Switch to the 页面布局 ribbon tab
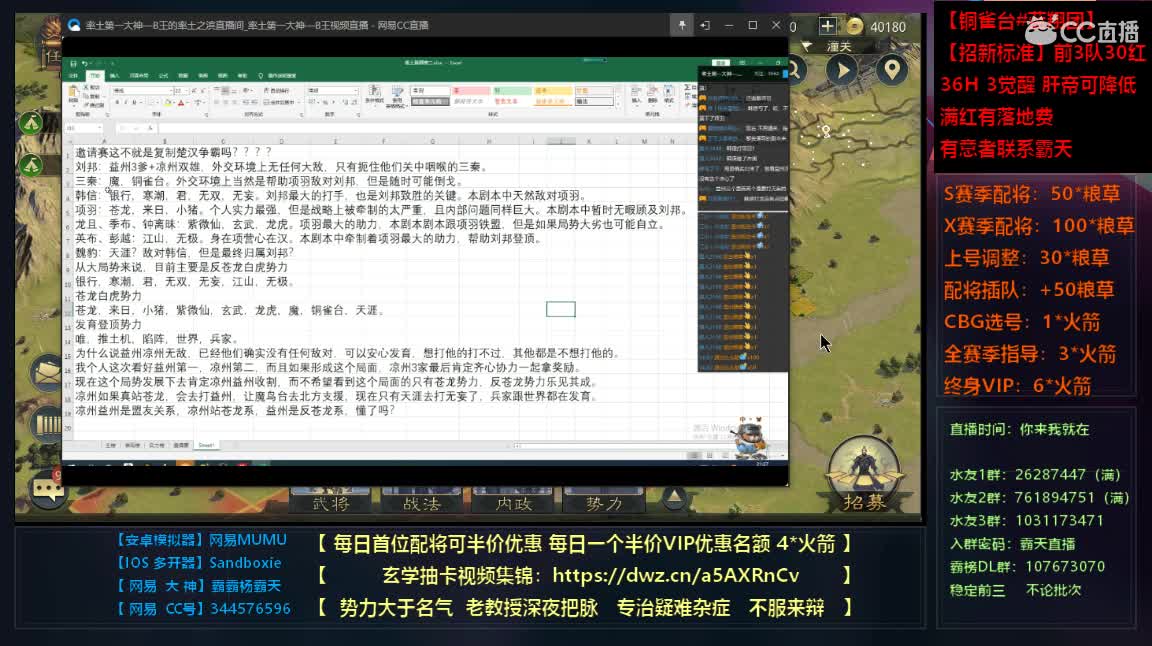Image resolution: width=1152 pixels, height=646 pixels. pyautogui.click(x=139, y=76)
